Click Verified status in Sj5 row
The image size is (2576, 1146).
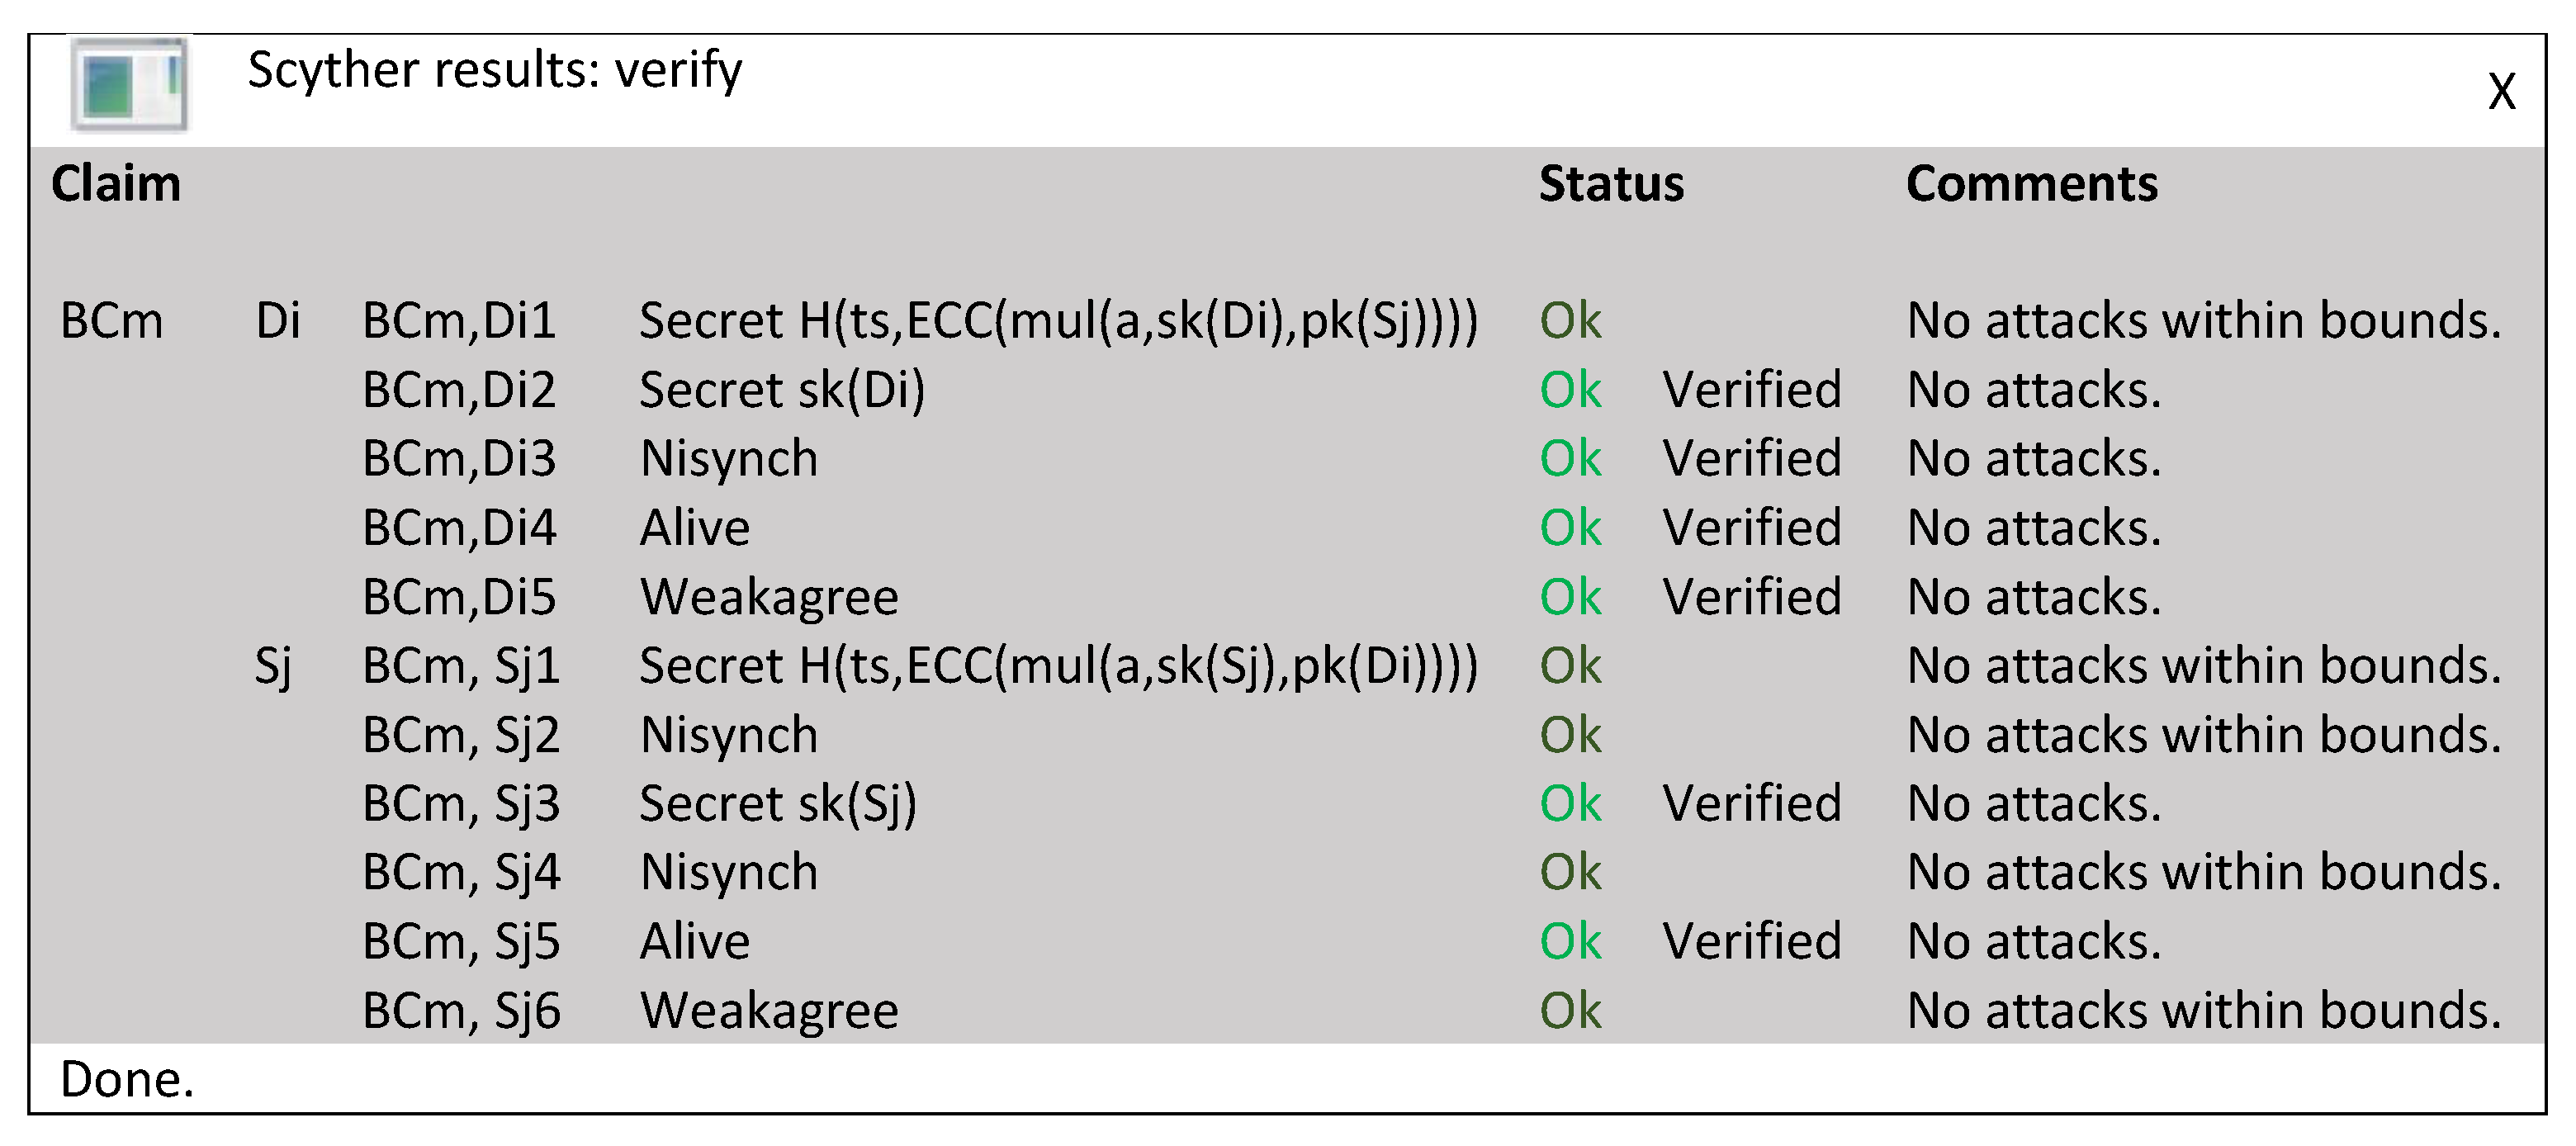pos(1751,941)
